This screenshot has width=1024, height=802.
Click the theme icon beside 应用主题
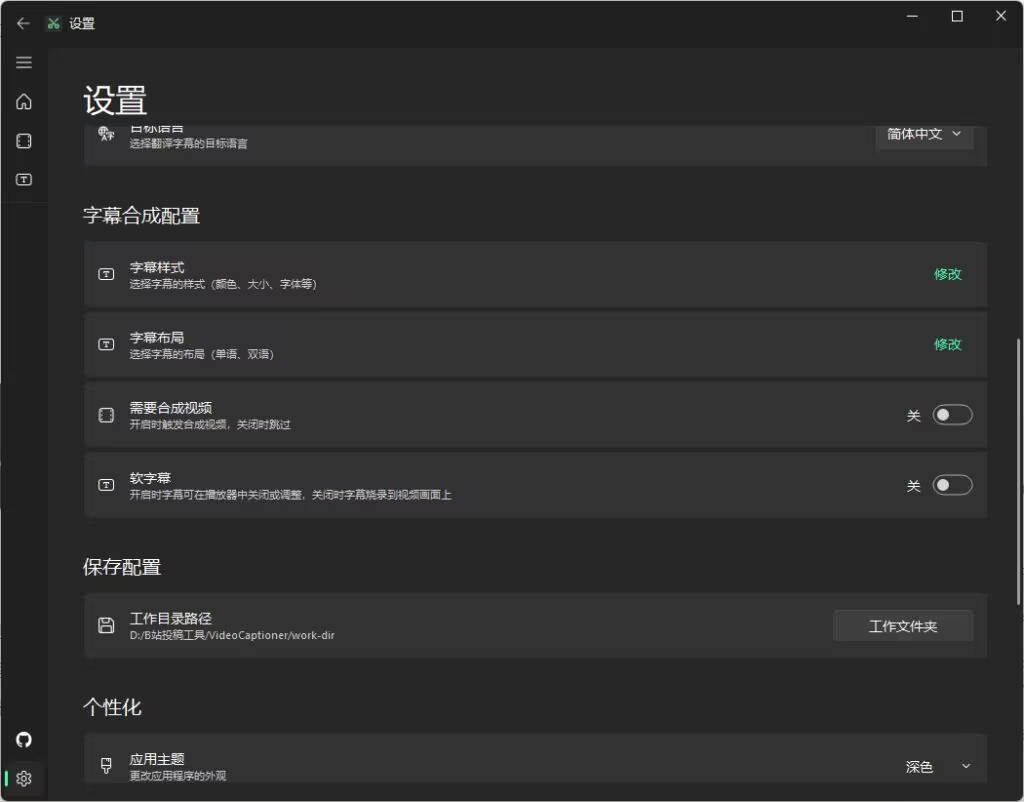pyautogui.click(x=106, y=765)
